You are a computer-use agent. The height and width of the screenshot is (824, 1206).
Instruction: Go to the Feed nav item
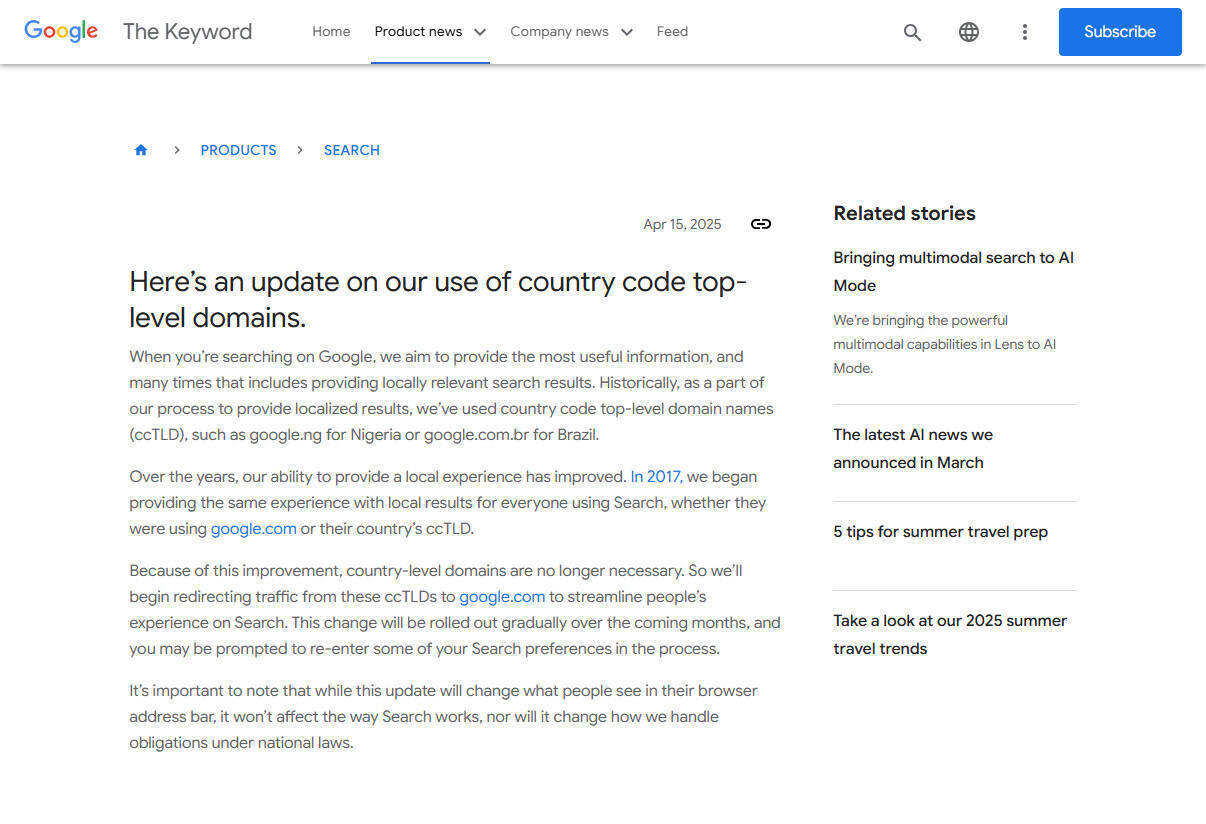[672, 32]
